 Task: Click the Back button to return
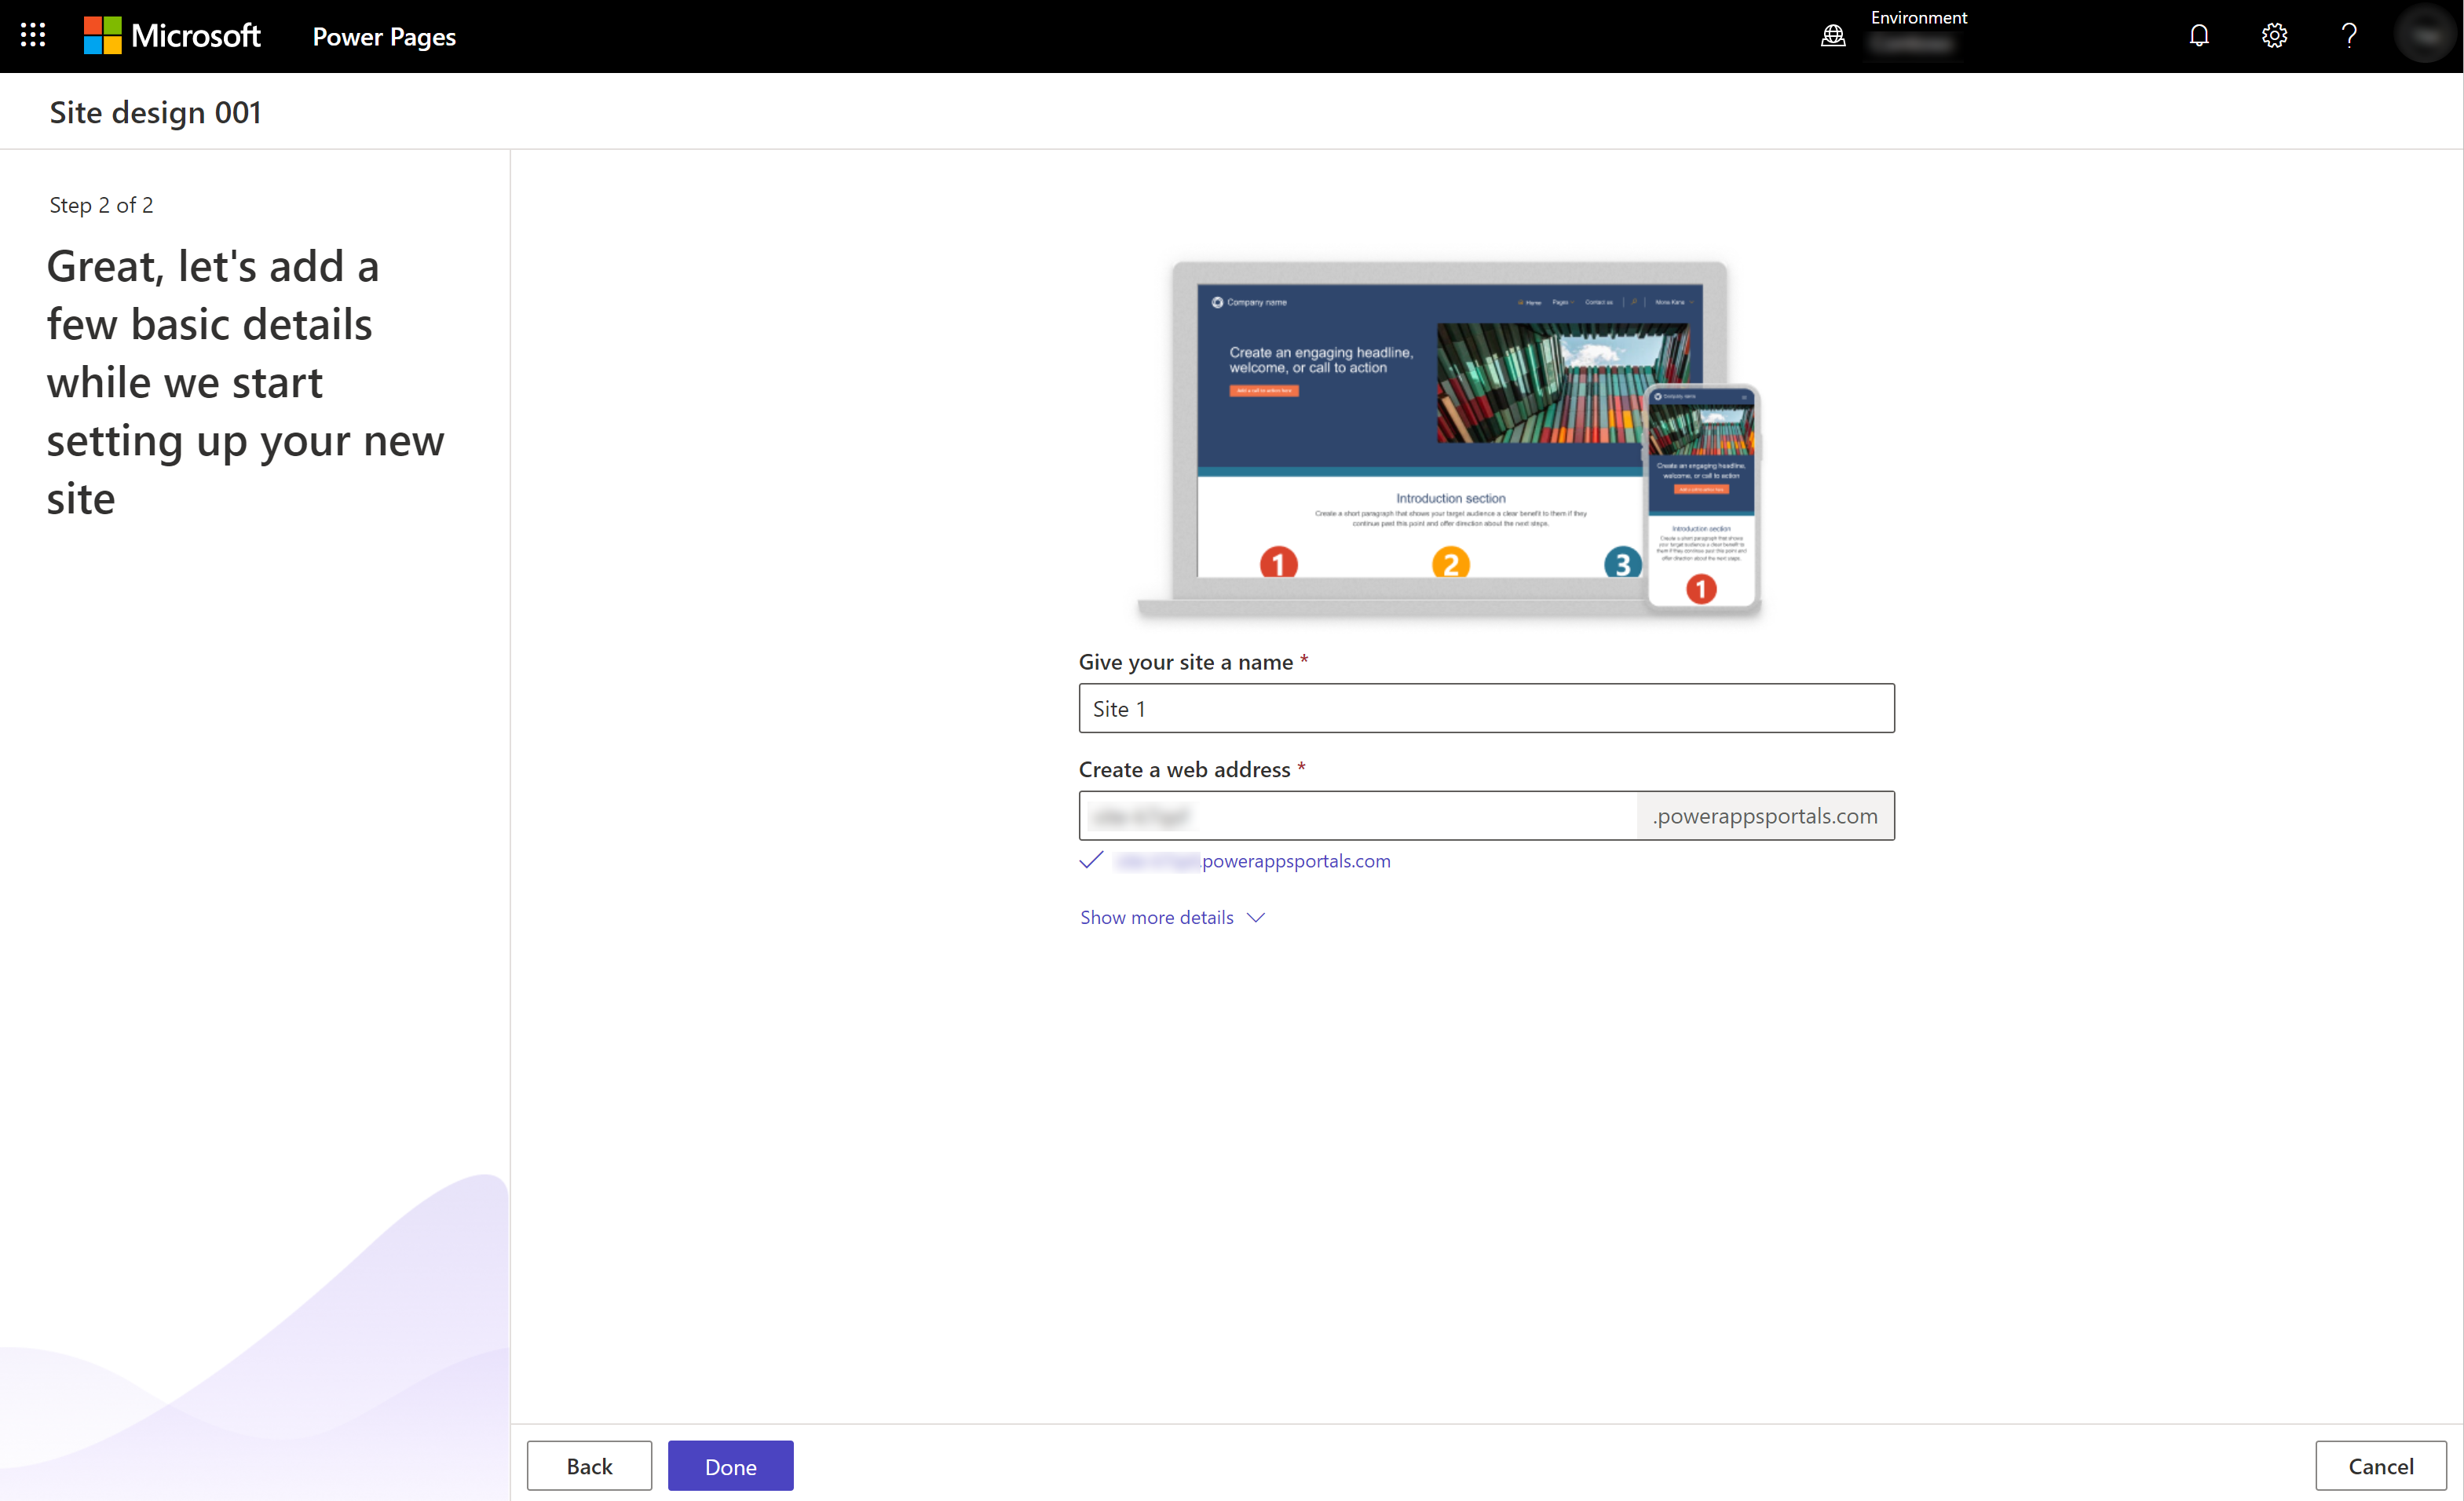(588, 1466)
